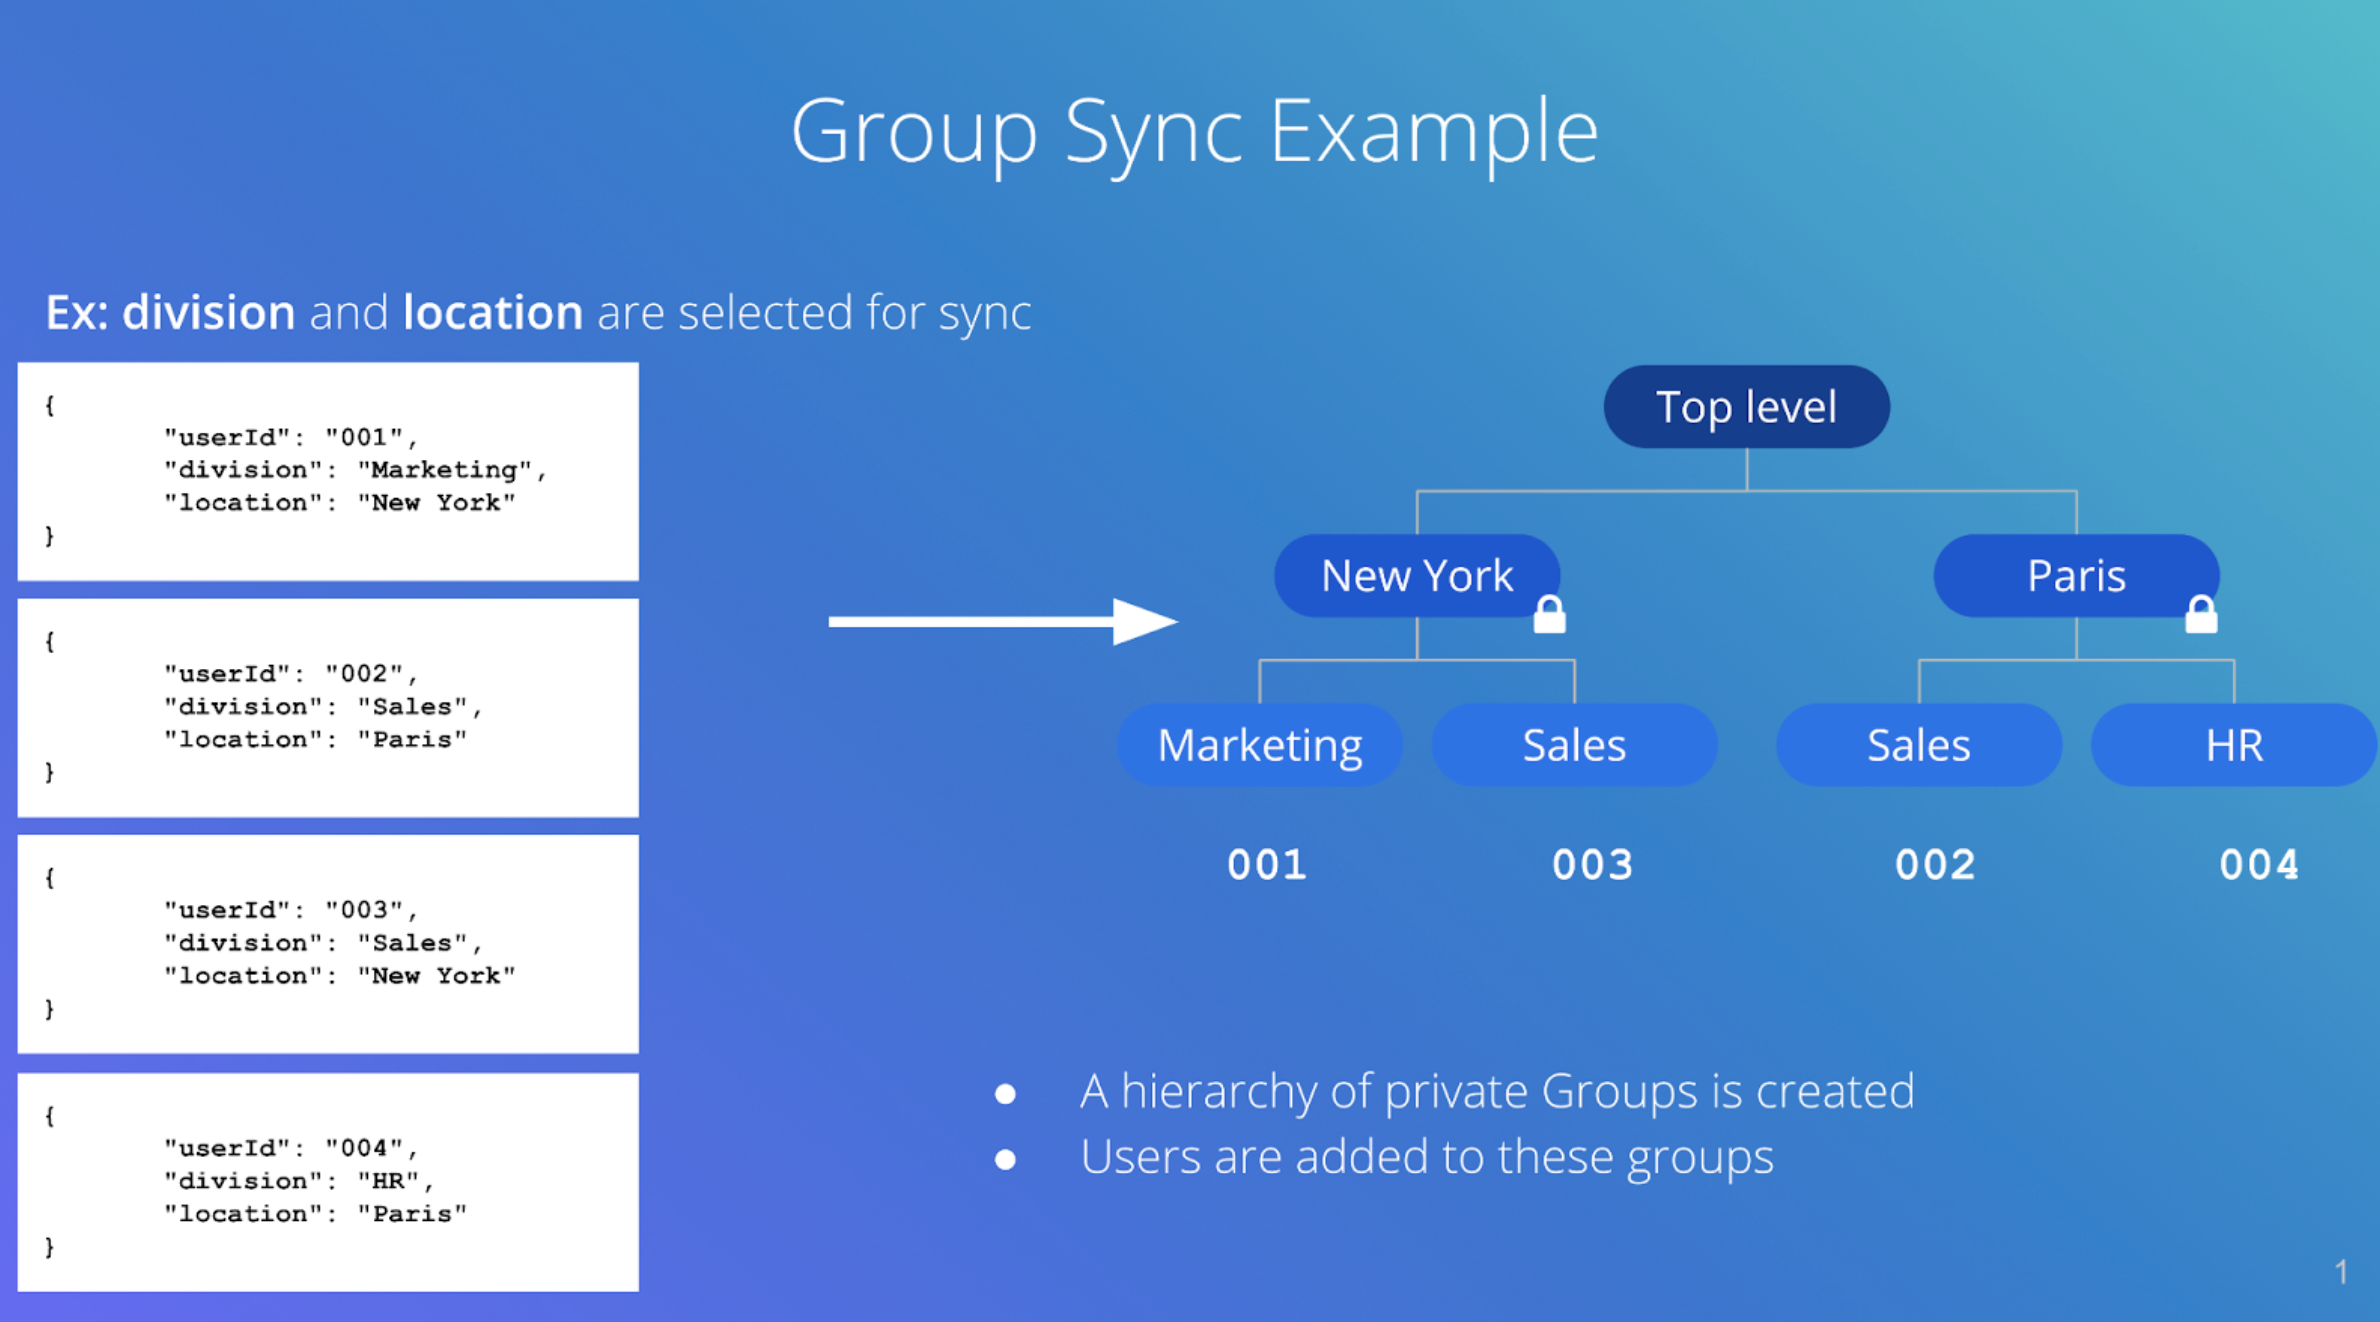Click the HR group node
Image resolution: width=2380 pixels, height=1322 pixels.
pyautogui.click(x=2233, y=745)
